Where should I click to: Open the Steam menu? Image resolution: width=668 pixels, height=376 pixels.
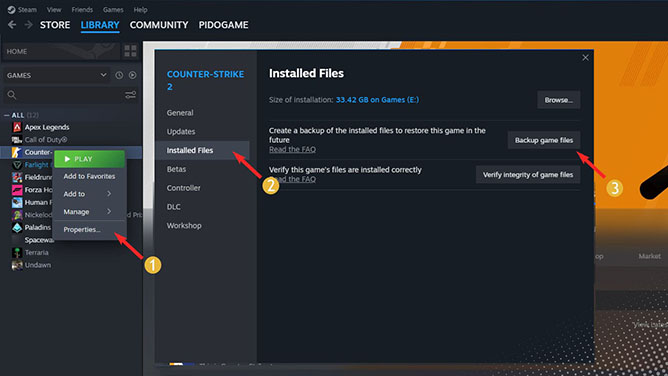click(22, 9)
